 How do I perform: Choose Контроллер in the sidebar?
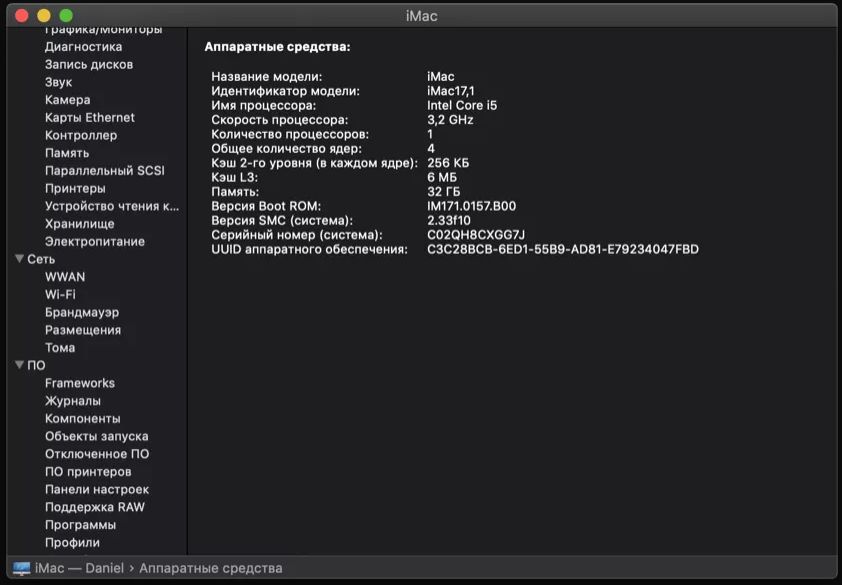tap(81, 135)
